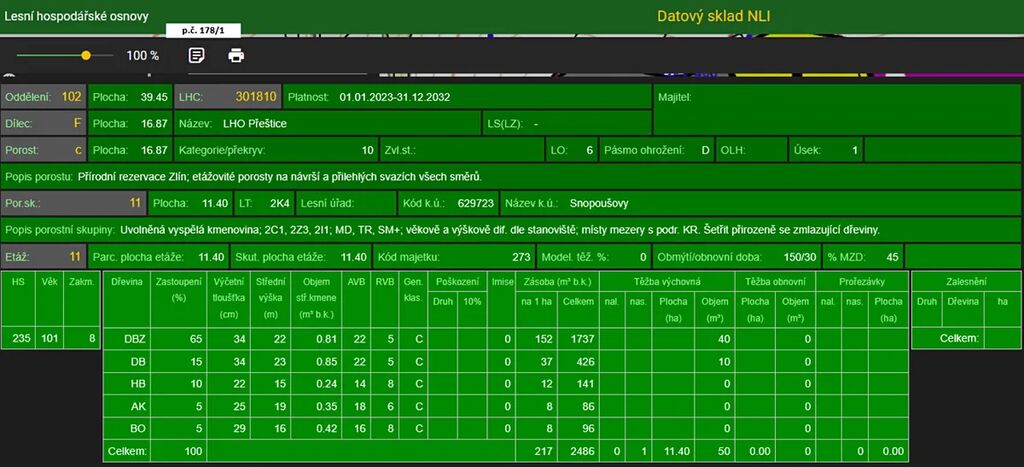Click the 100 % zoom value
This screenshot has width=1024, height=467.
[x=142, y=56]
